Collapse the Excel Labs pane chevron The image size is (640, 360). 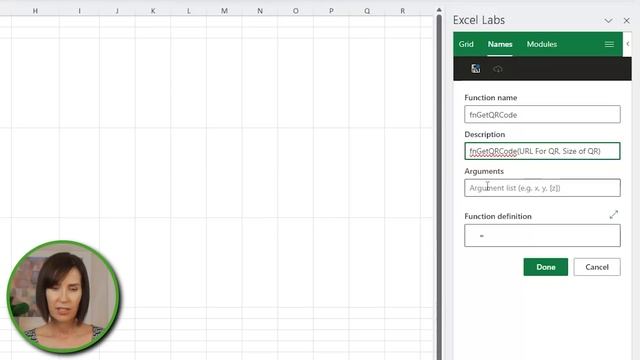608,20
